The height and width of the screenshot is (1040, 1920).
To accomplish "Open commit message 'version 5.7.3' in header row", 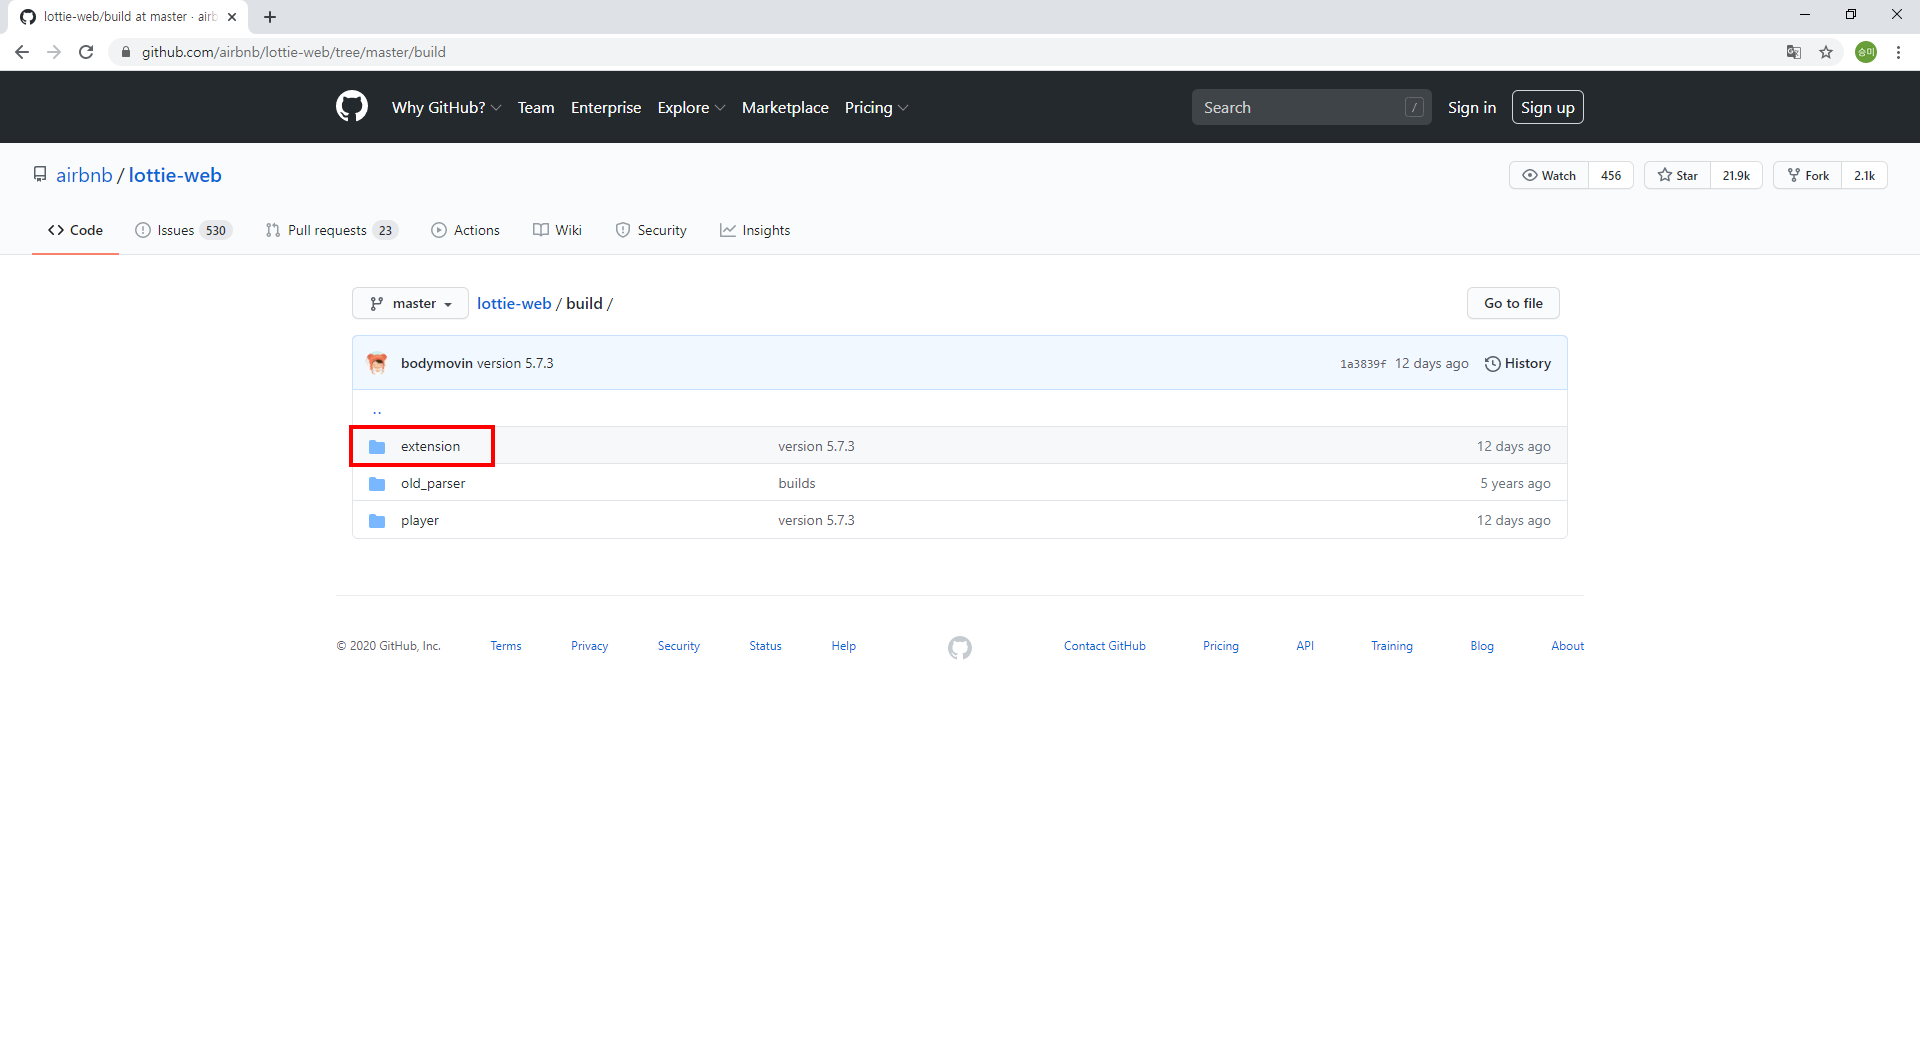I will pyautogui.click(x=515, y=363).
